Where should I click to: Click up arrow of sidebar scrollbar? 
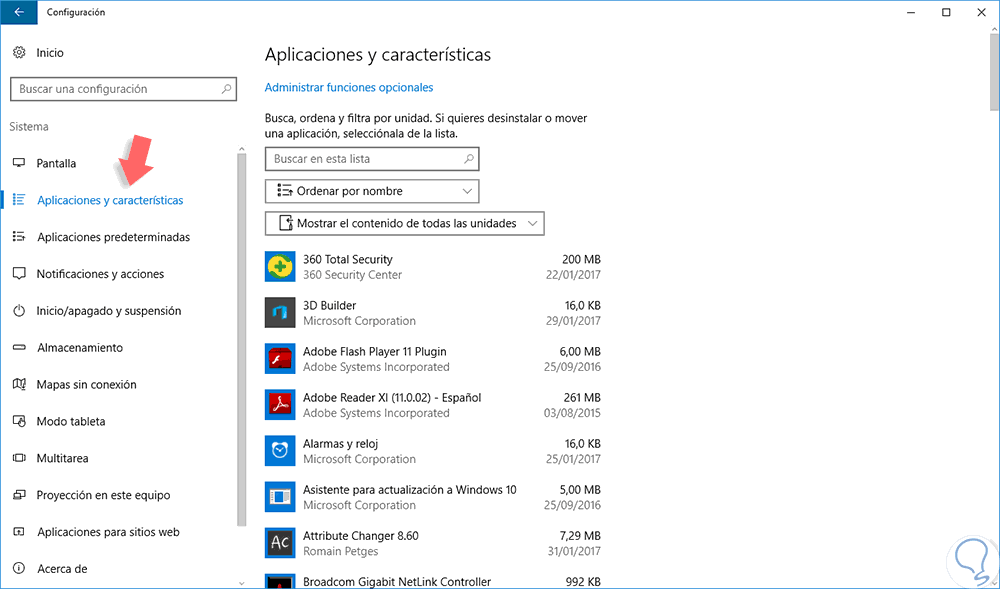click(x=241, y=149)
